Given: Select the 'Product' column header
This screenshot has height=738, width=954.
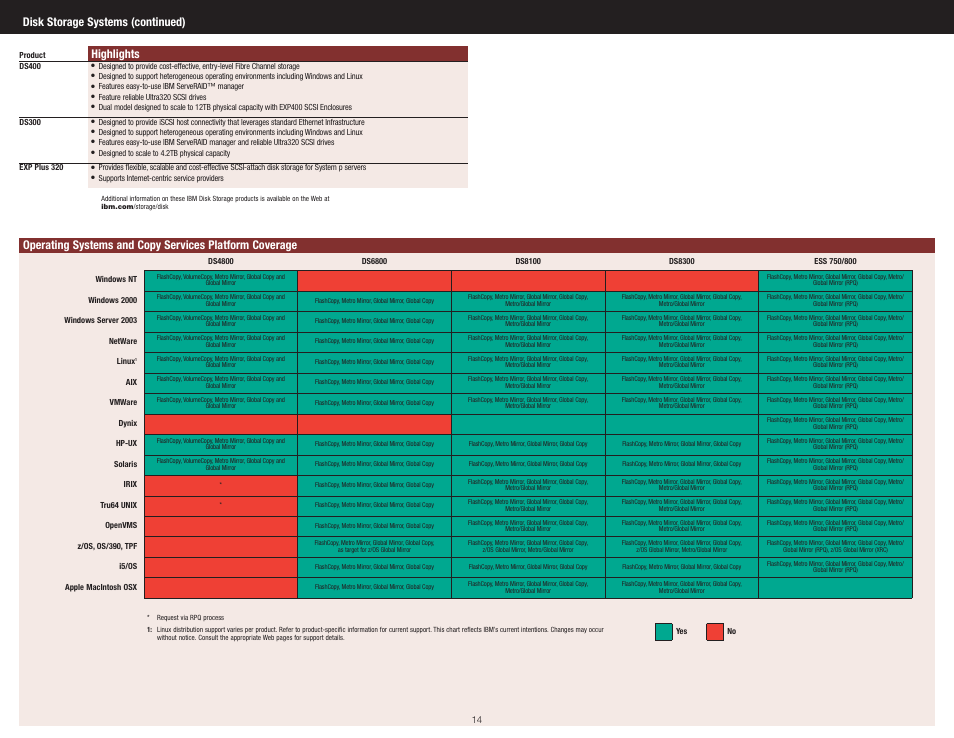Looking at the screenshot, I should point(32,55).
